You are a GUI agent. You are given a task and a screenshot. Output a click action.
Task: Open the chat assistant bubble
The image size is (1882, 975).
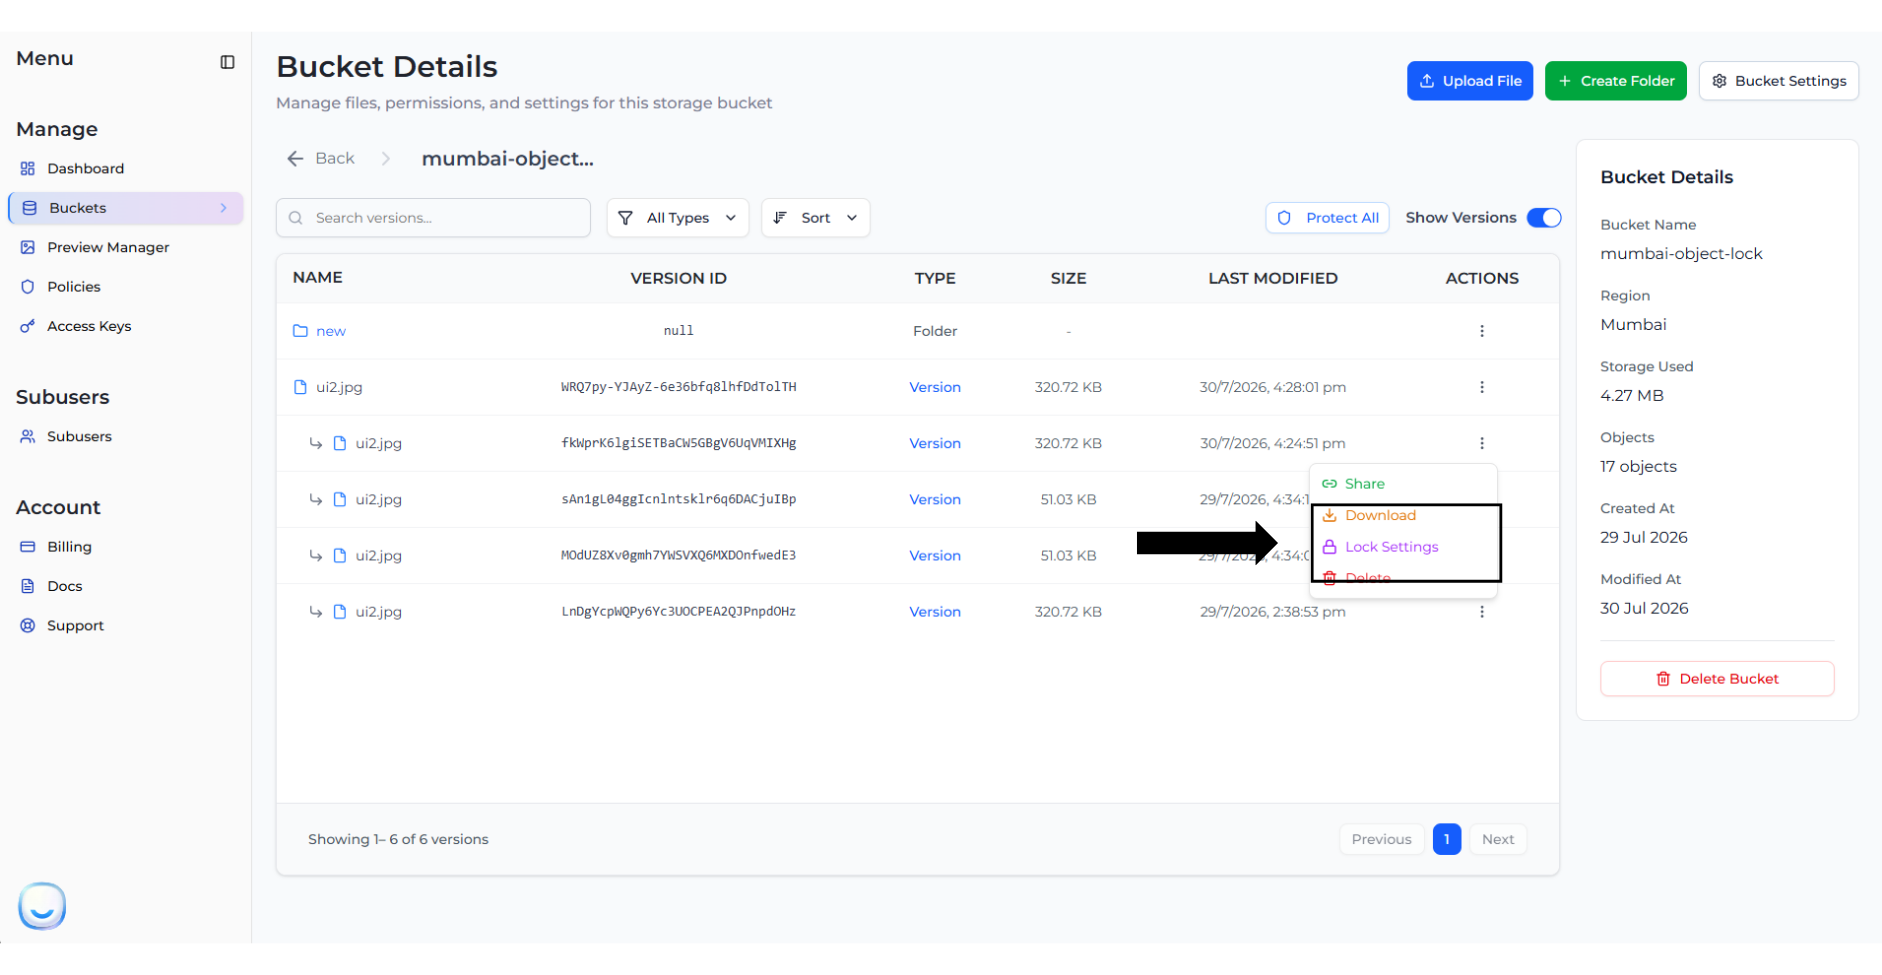[42, 906]
